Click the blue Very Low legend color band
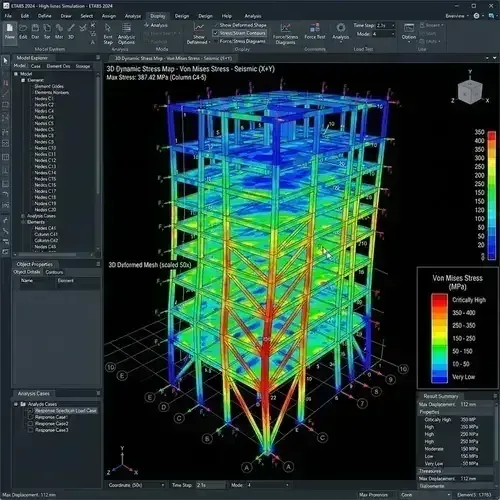The height and width of the screenshot is (500, 500). point(439,377)
